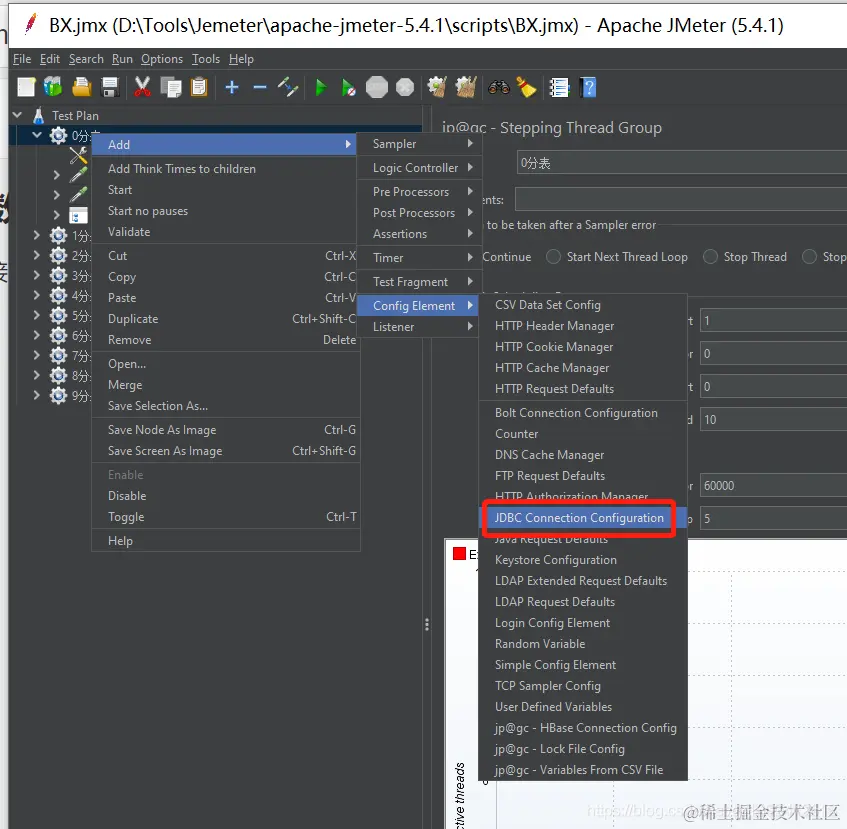Expand the 5分 thread group node
Screen dimensions: 847x829
pos(36,315)
